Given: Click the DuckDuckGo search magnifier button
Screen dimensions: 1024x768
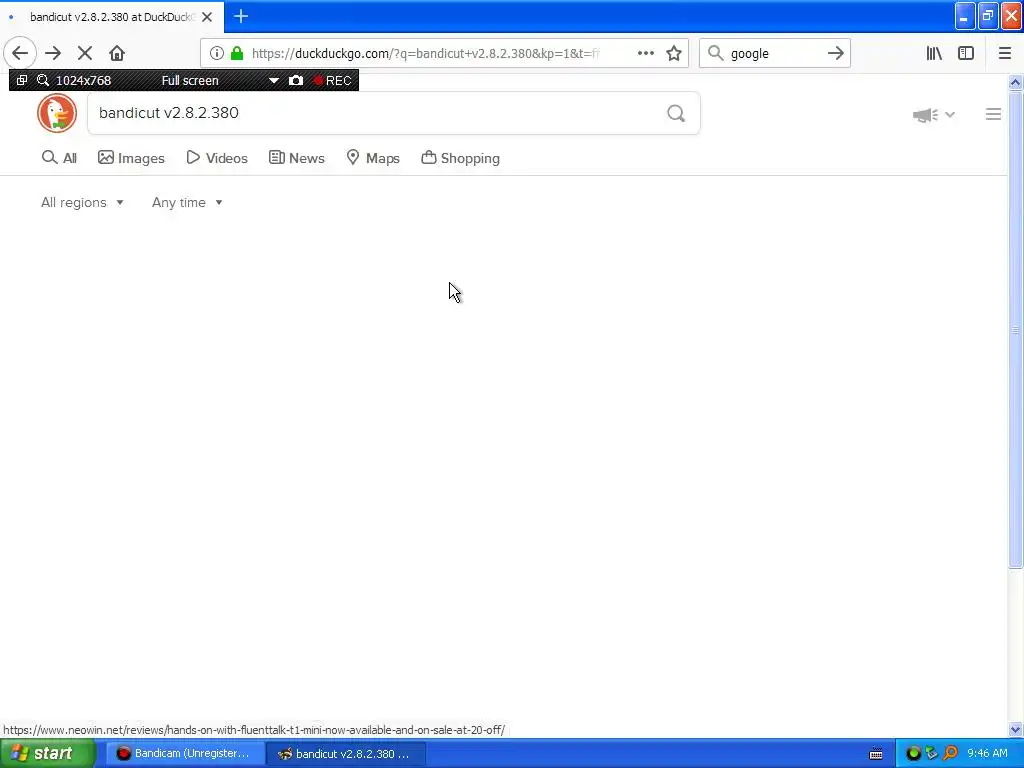Looking at the screenshot, I should (x=676, y=114).
